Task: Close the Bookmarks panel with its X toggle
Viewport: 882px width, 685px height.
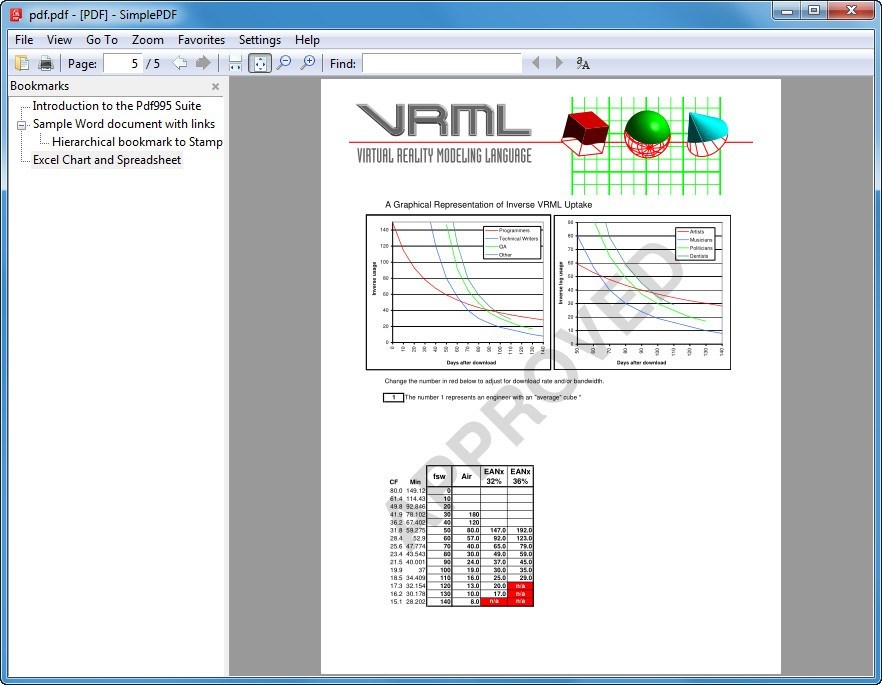Action: [214, 86]
